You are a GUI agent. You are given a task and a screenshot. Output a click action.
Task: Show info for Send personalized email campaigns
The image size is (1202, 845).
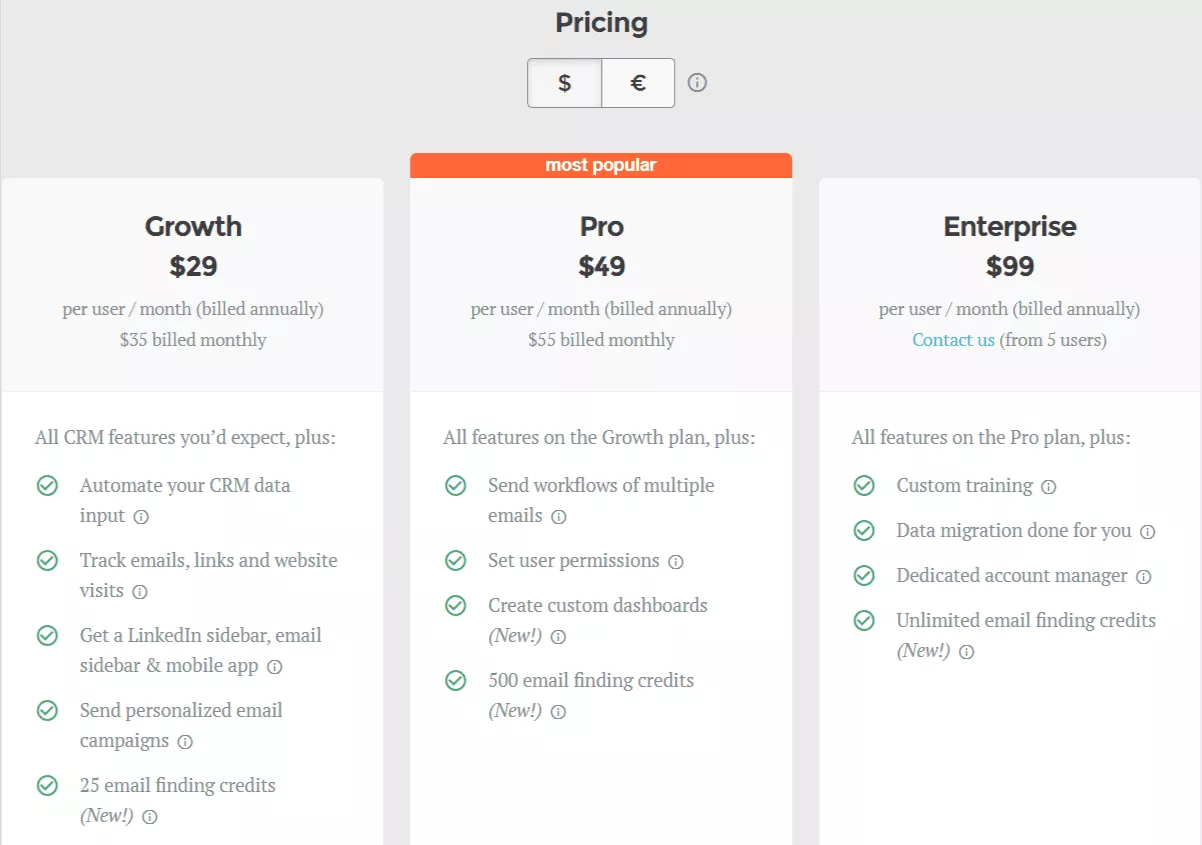click(185, 742)
